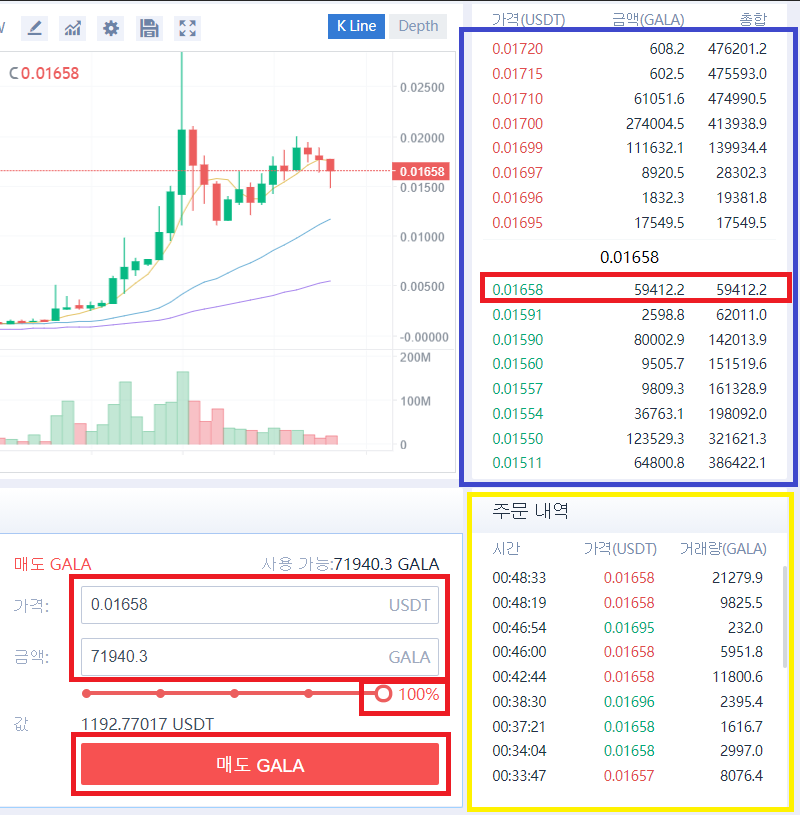This screenshot has height=815, width=800.
Task: Click the 거래량(GALA) column header in trades
Action: 723,549
